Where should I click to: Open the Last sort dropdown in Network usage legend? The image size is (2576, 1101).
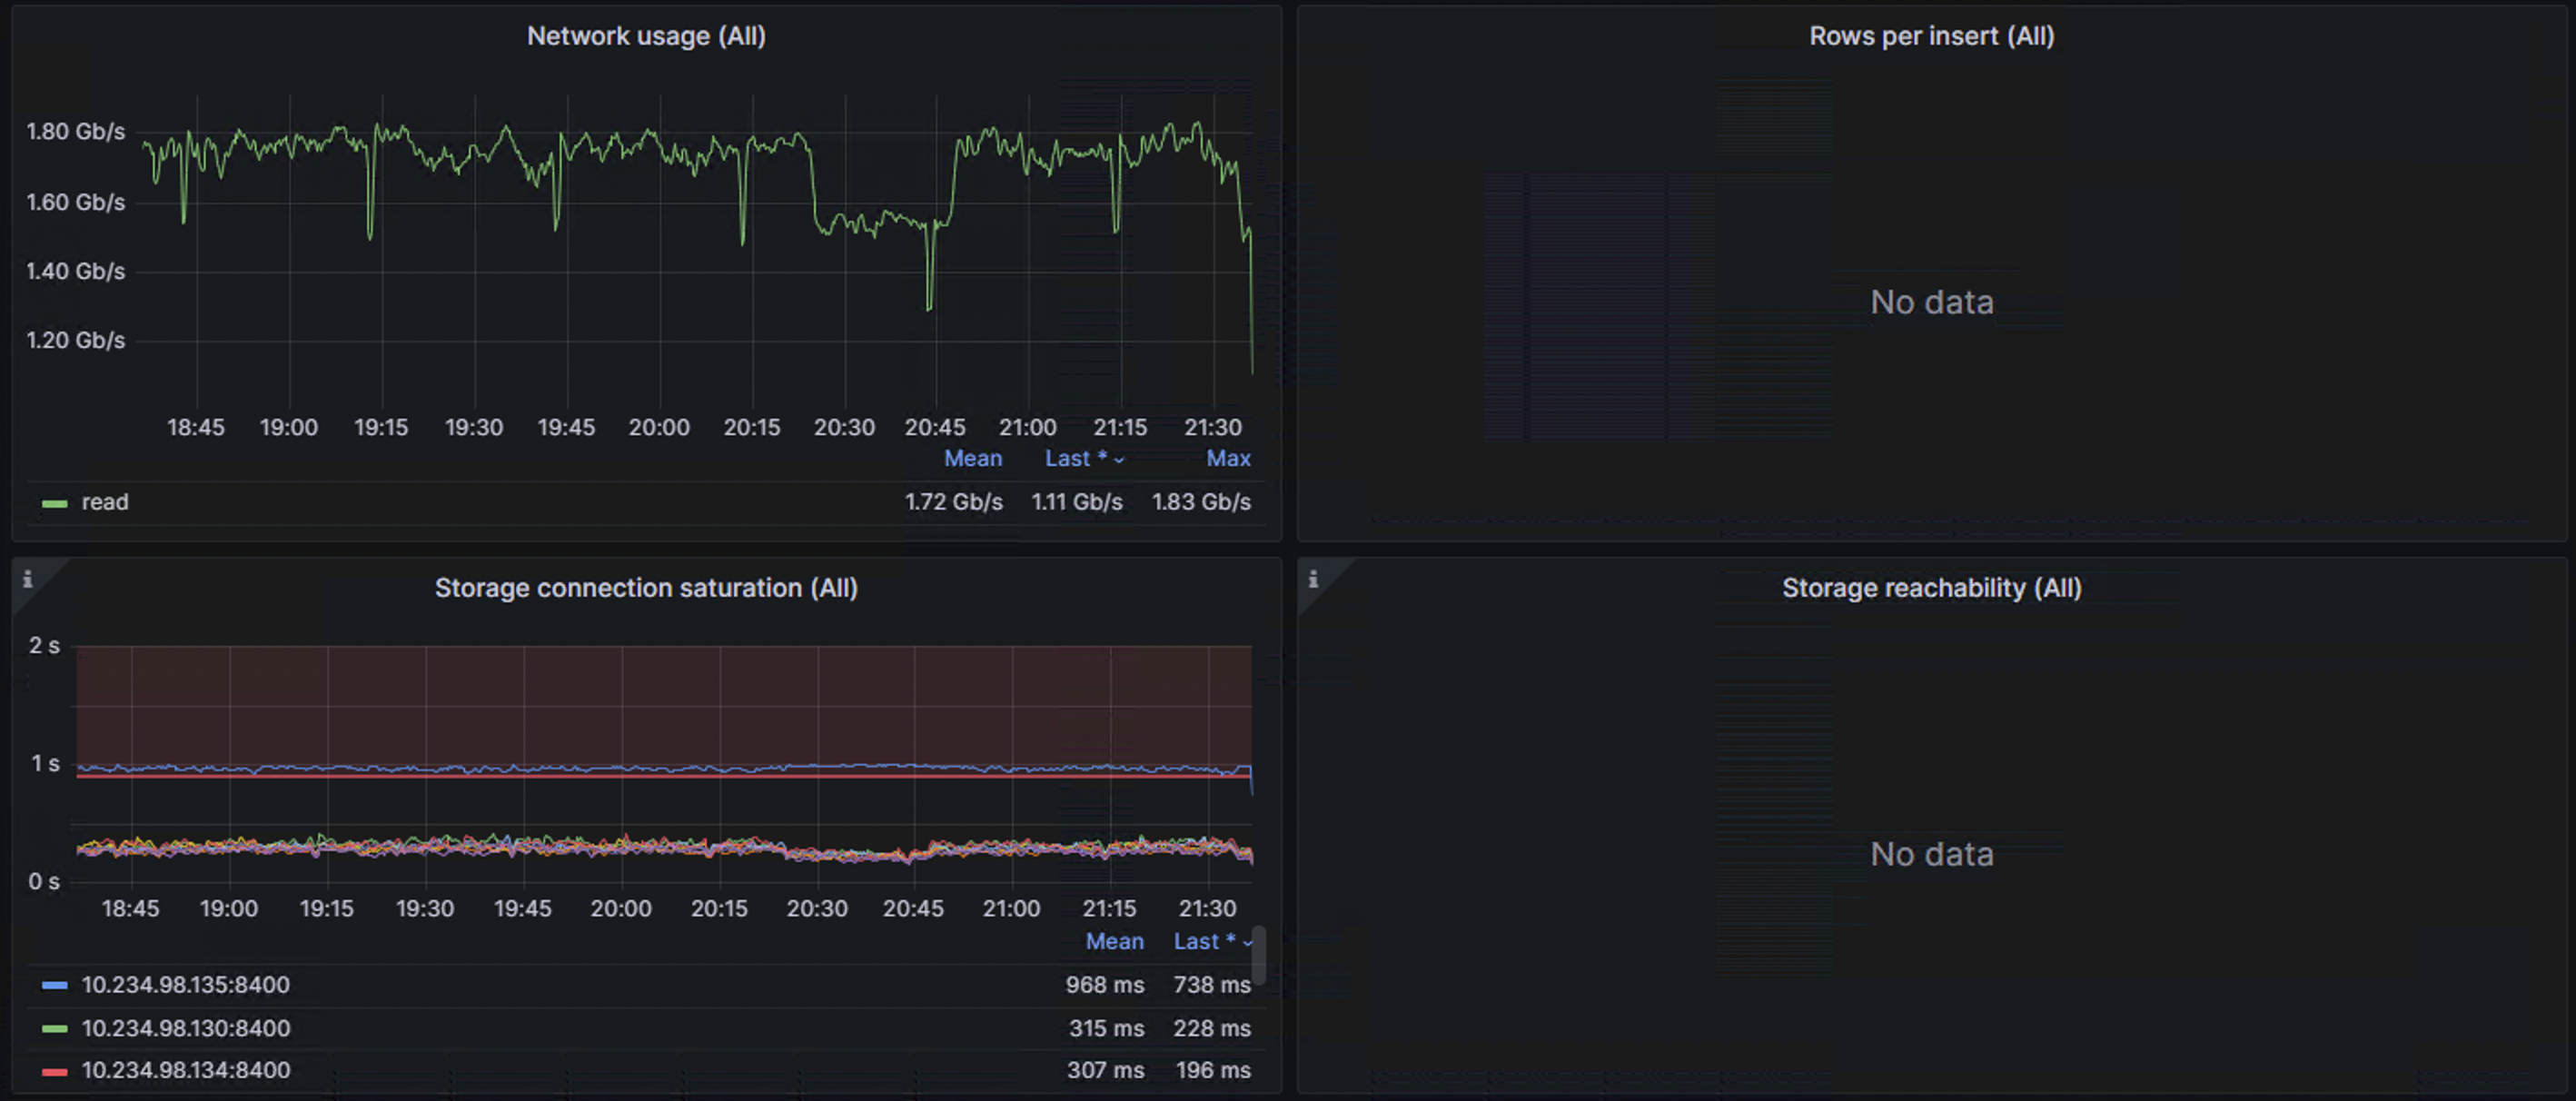pyautogui.click(x=1084, y=459)
